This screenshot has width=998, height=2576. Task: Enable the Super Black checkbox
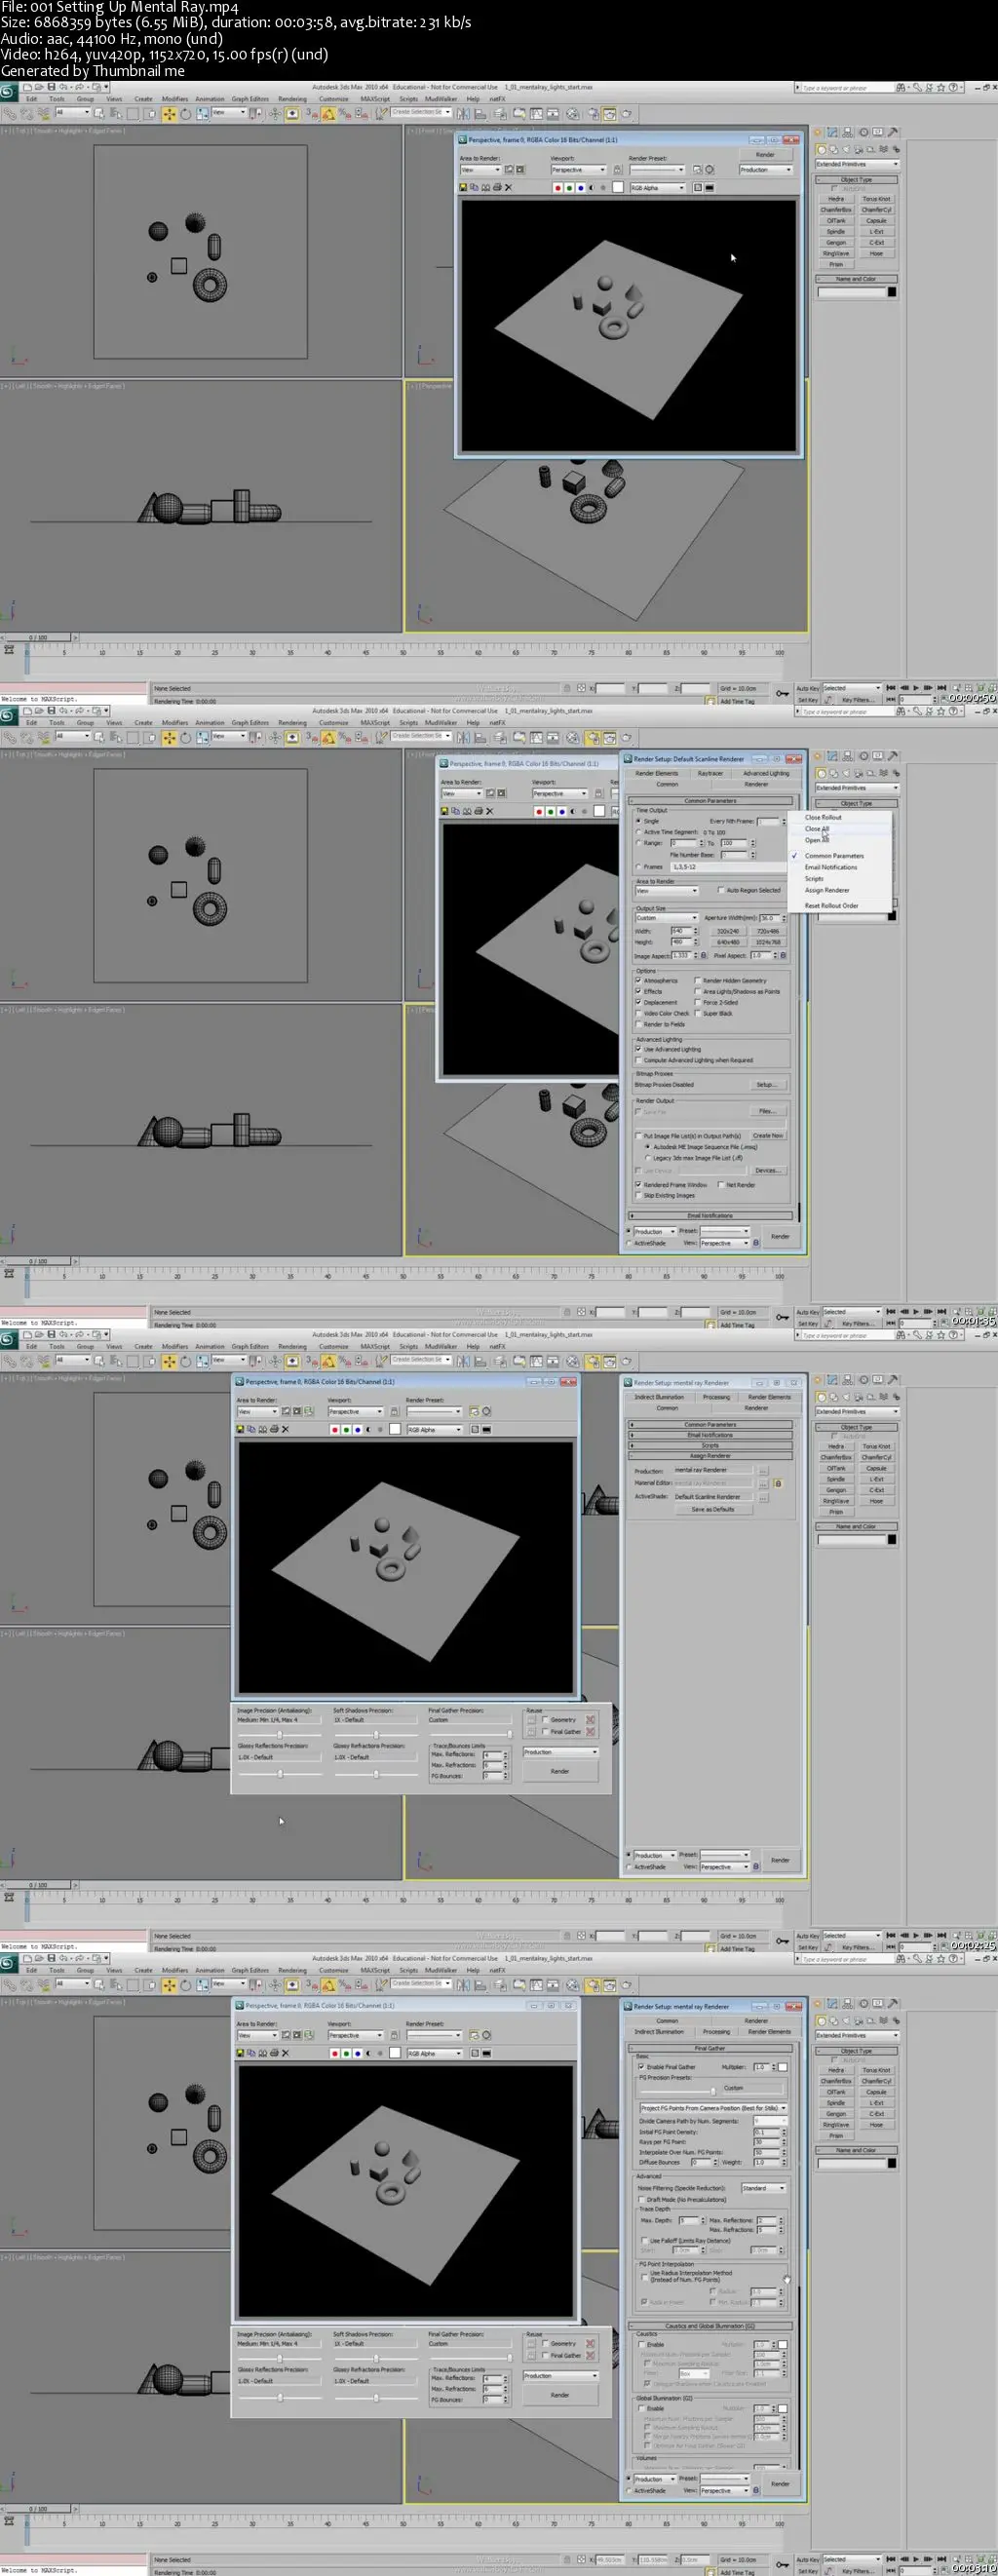click(x=697, y=1013)
